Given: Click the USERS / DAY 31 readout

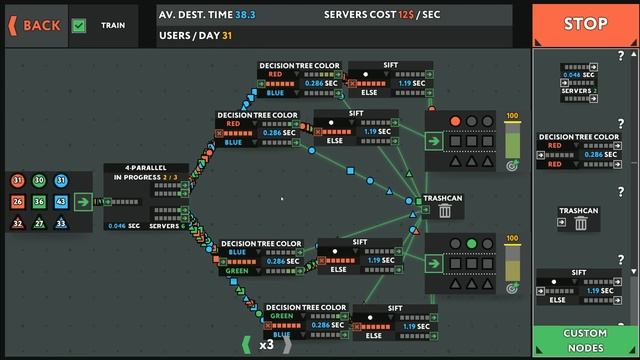Looking at the screenshot, I should [x=196, y=36].
